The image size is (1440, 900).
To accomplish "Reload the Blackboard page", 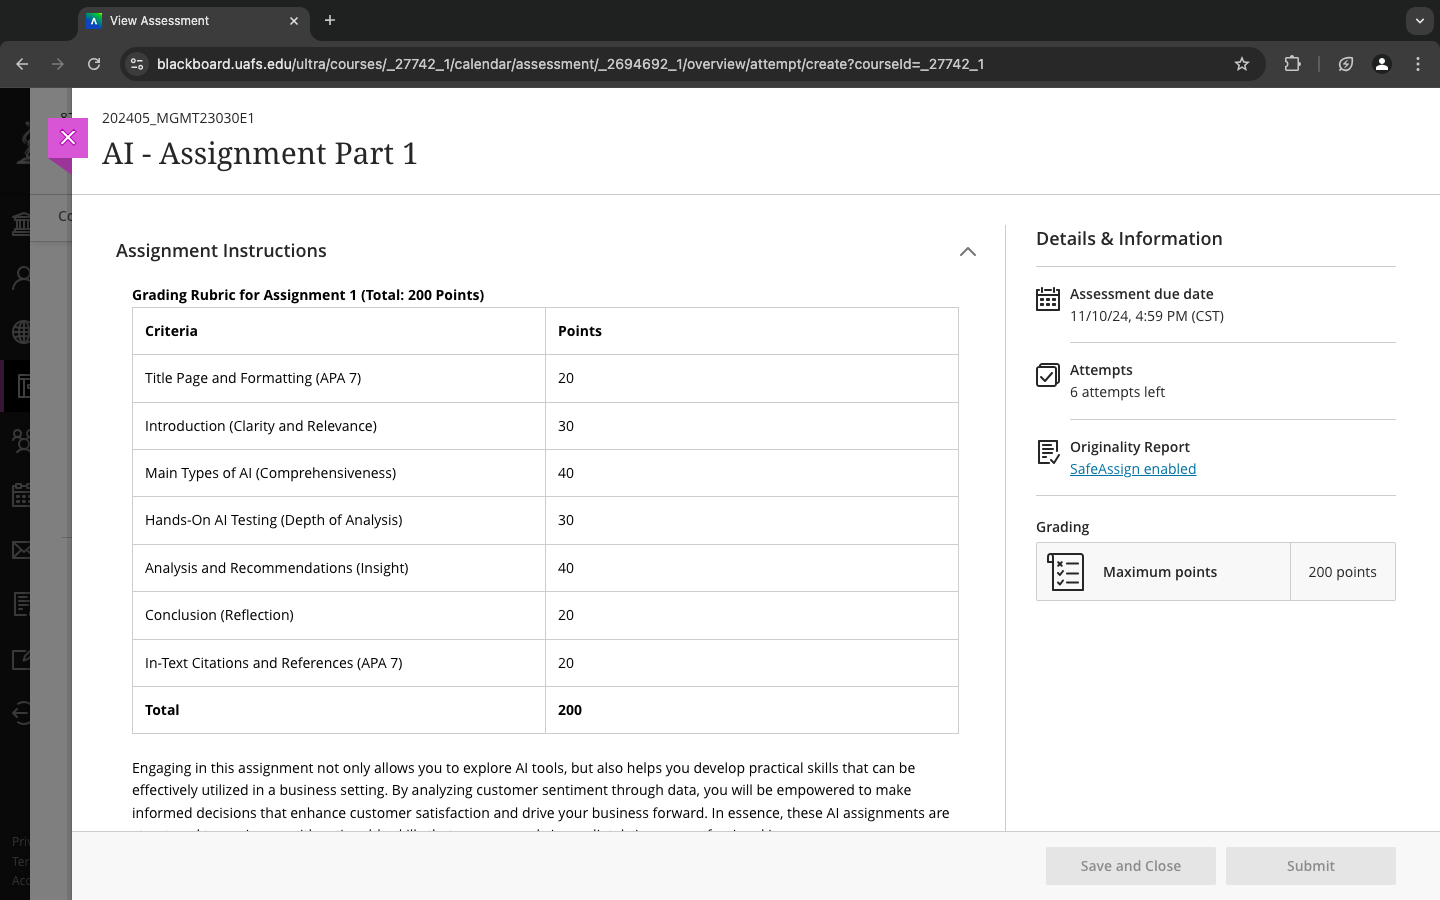I will tap(94, 64).
